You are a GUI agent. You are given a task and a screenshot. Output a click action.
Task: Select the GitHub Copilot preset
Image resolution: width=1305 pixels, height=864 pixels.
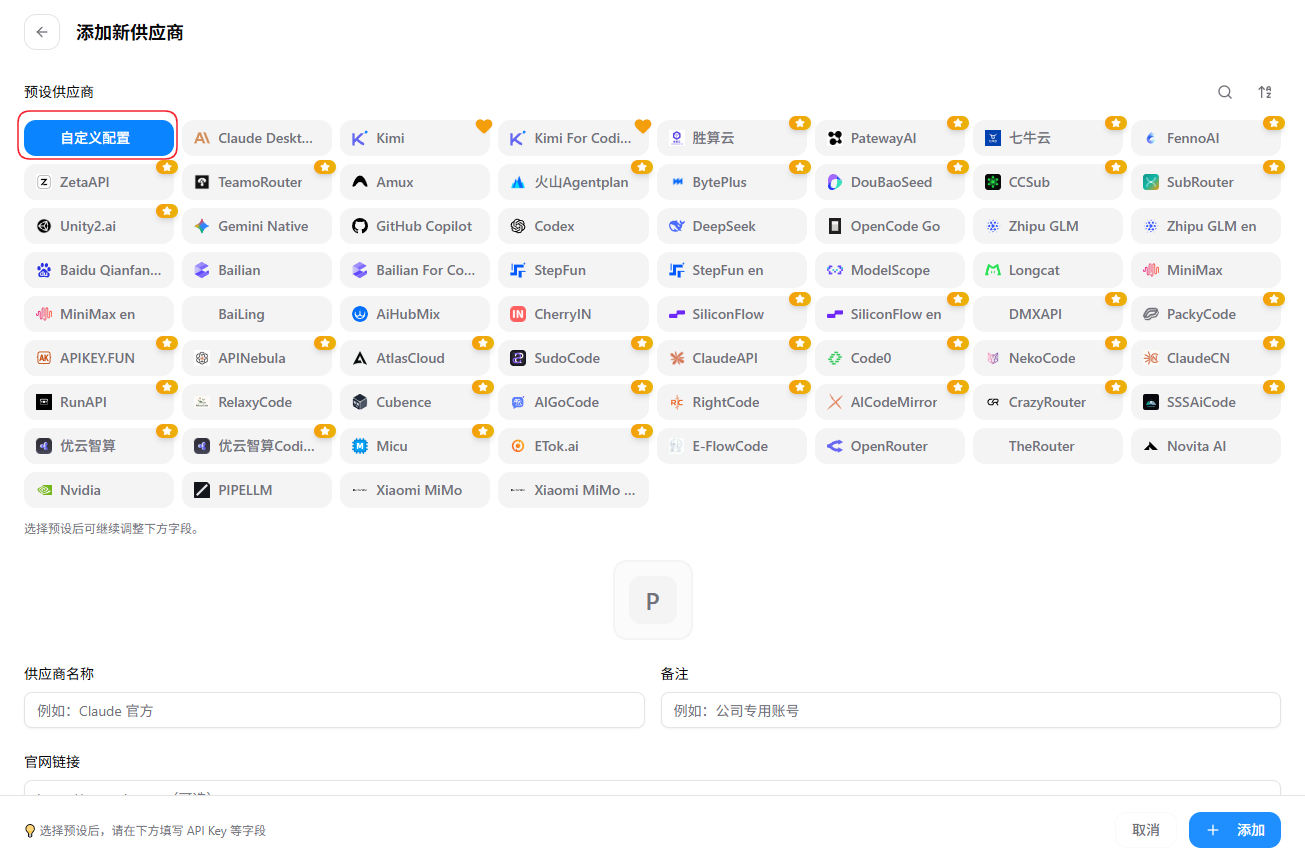(x=415, y=226)
